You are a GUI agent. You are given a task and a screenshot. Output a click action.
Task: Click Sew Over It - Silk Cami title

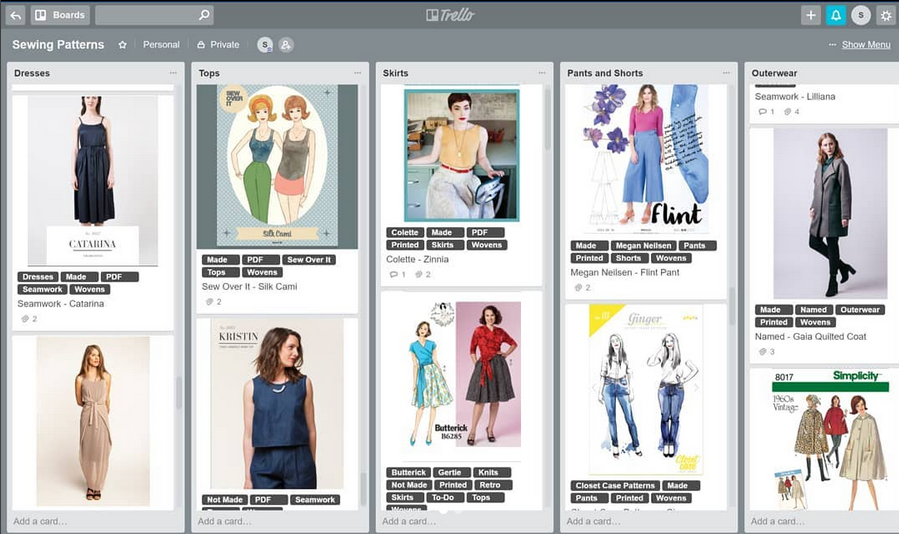[x=249, y=286]
